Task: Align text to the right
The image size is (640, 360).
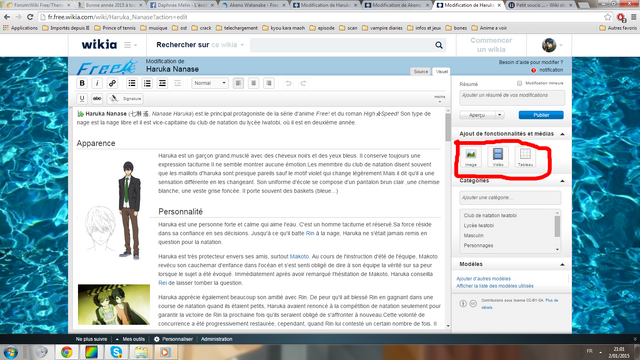Action: tap(269, 83)
